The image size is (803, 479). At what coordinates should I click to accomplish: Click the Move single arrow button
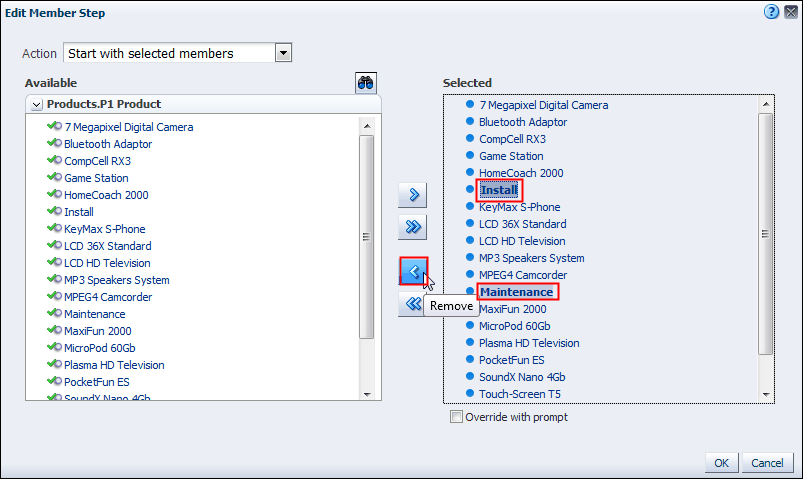(412, 194)
